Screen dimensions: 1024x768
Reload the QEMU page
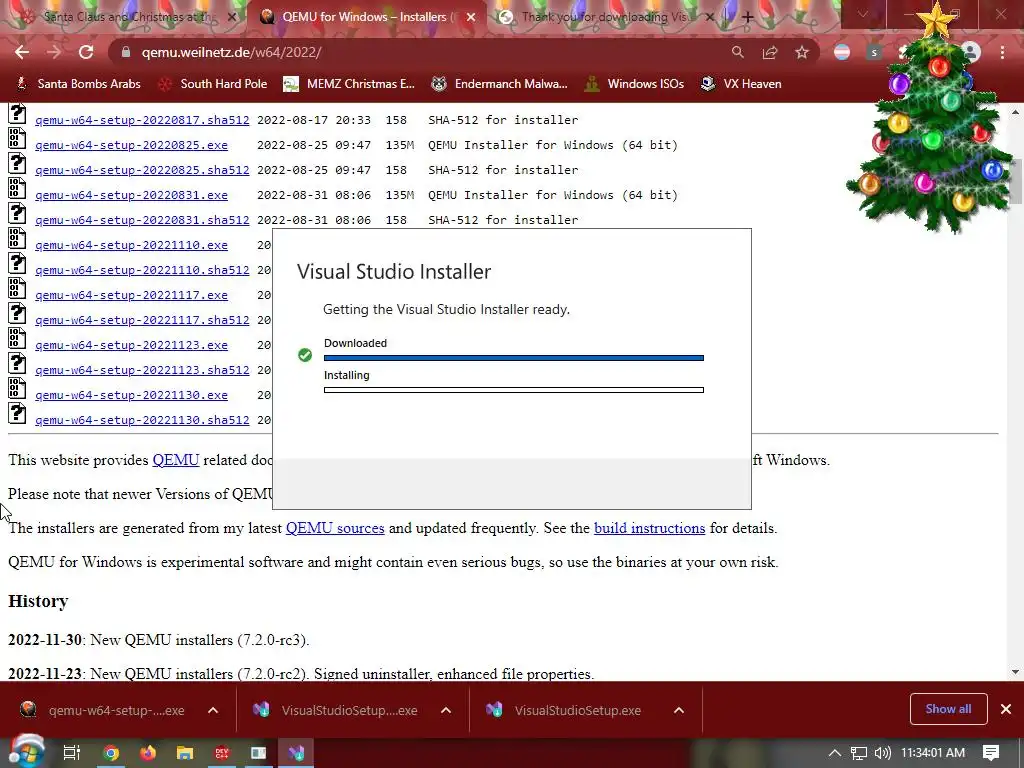point(86,52)
